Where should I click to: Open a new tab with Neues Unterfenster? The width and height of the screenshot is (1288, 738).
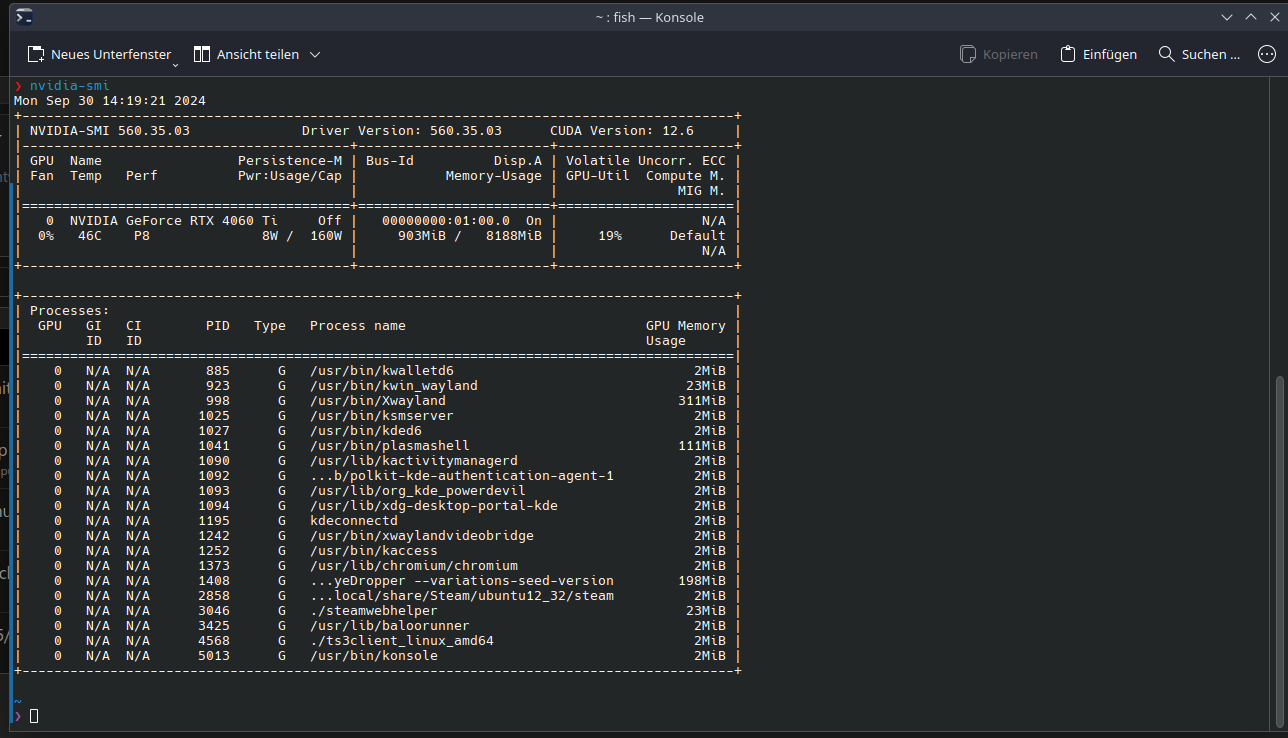(x=98, y=54)
